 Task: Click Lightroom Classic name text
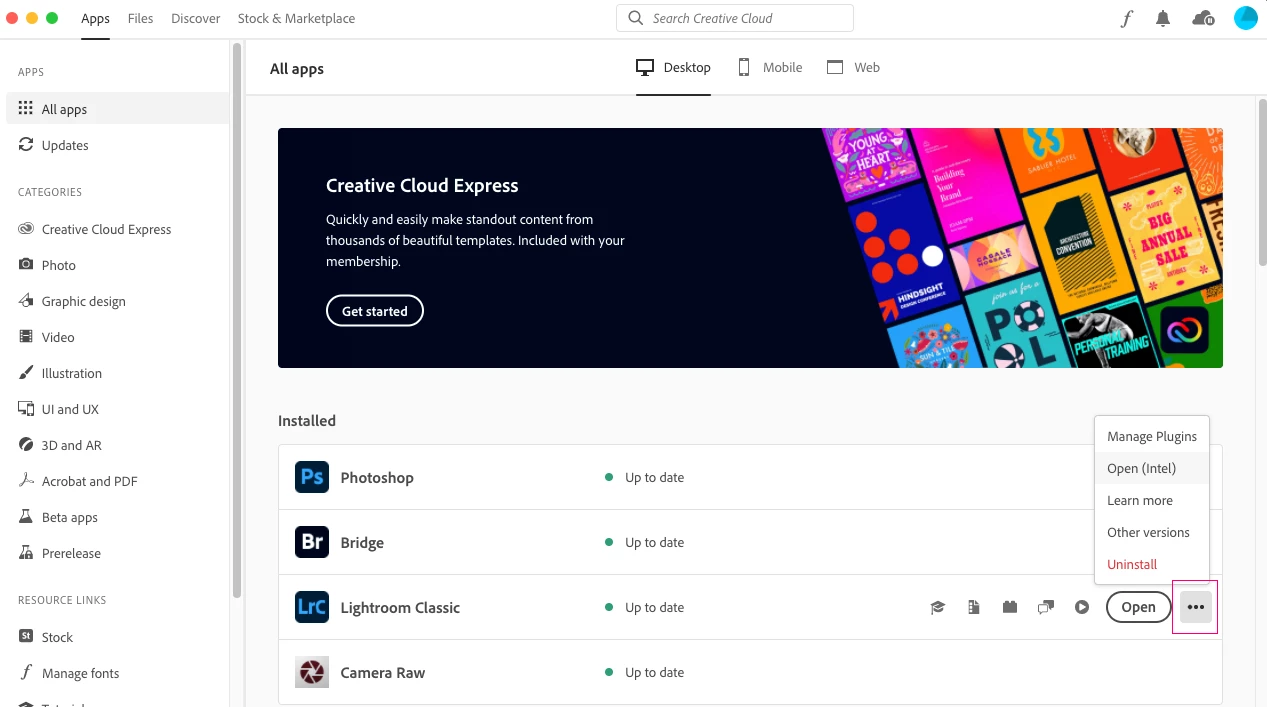point(400,607)
